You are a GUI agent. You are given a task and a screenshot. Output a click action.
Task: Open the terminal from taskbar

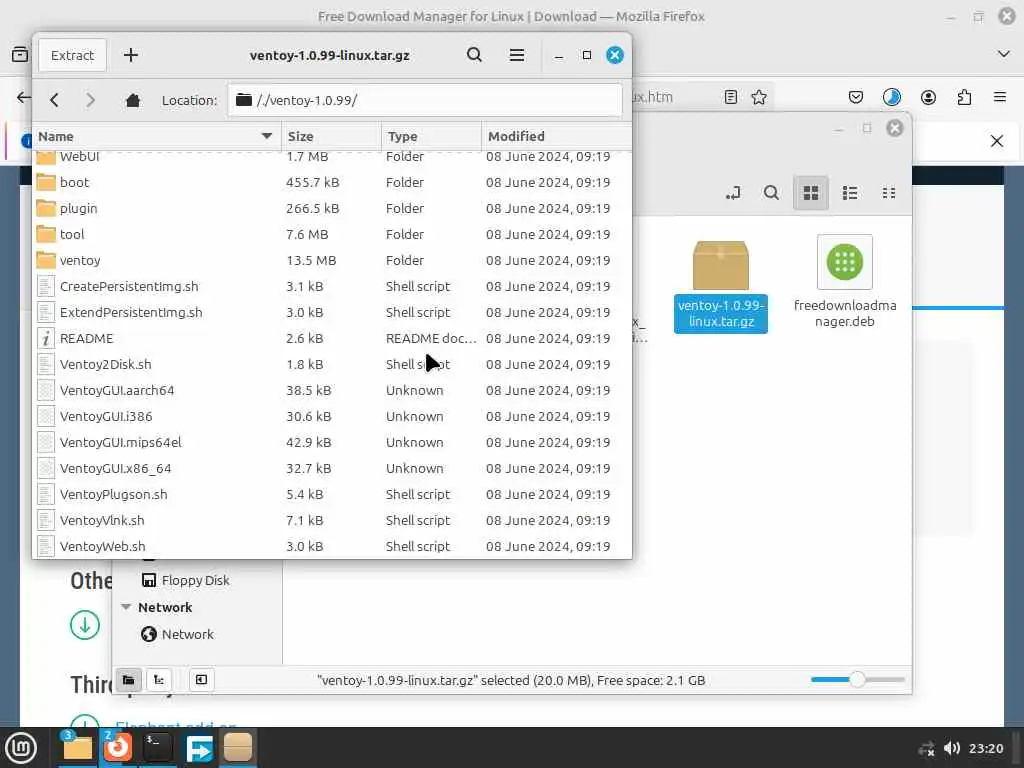(x=157, y=747)
